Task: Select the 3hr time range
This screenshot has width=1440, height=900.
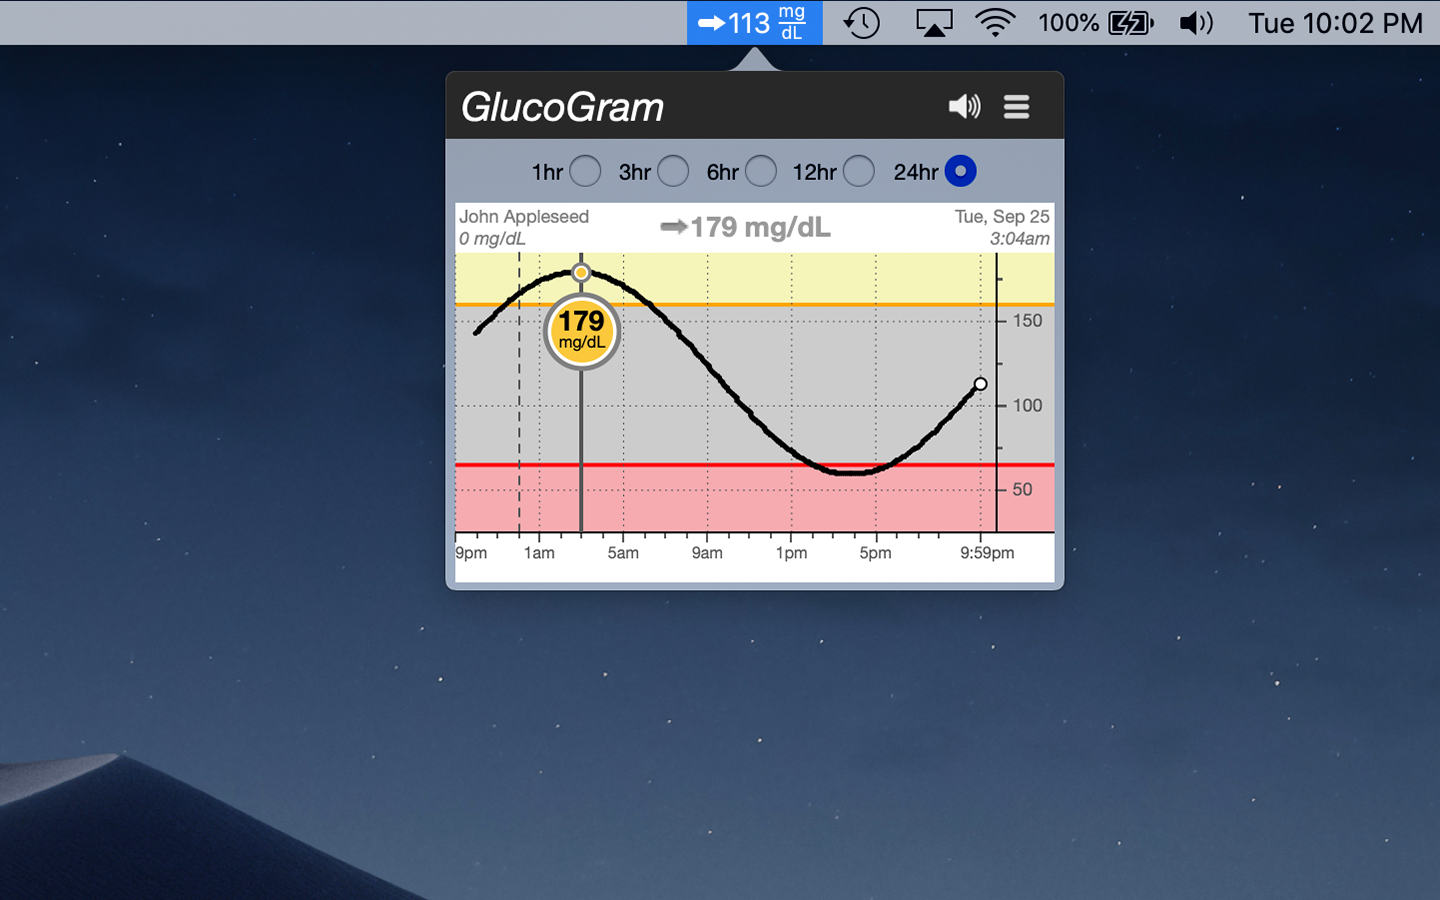Action: coord(673,172)
